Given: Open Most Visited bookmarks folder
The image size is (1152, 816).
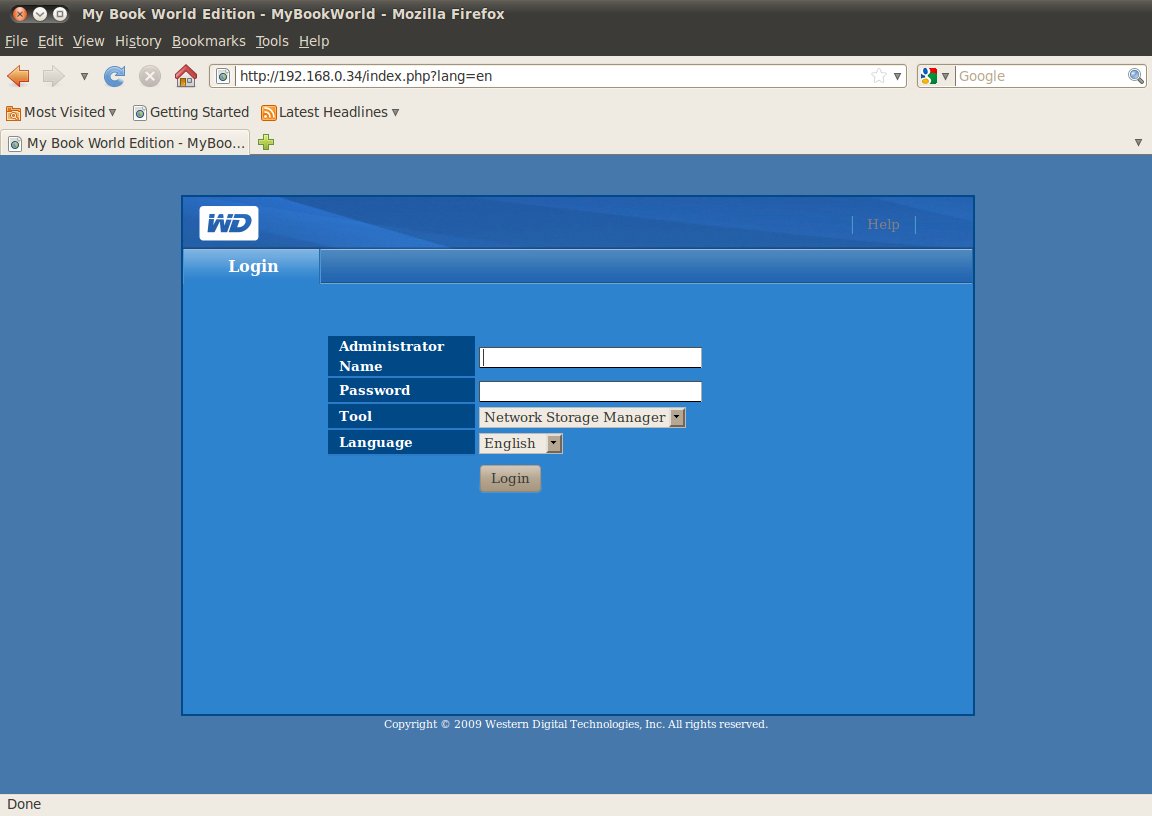Looking at the screenshot, I should (61, 112).
